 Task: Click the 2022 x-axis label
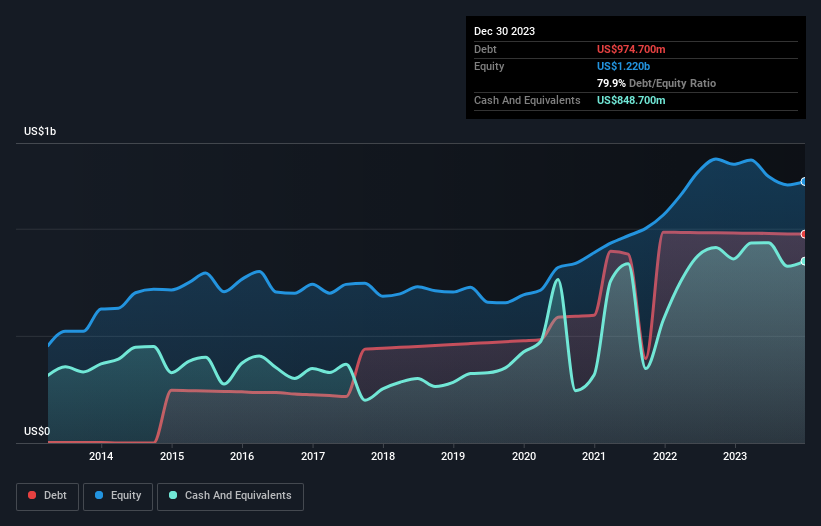(664, 456)
